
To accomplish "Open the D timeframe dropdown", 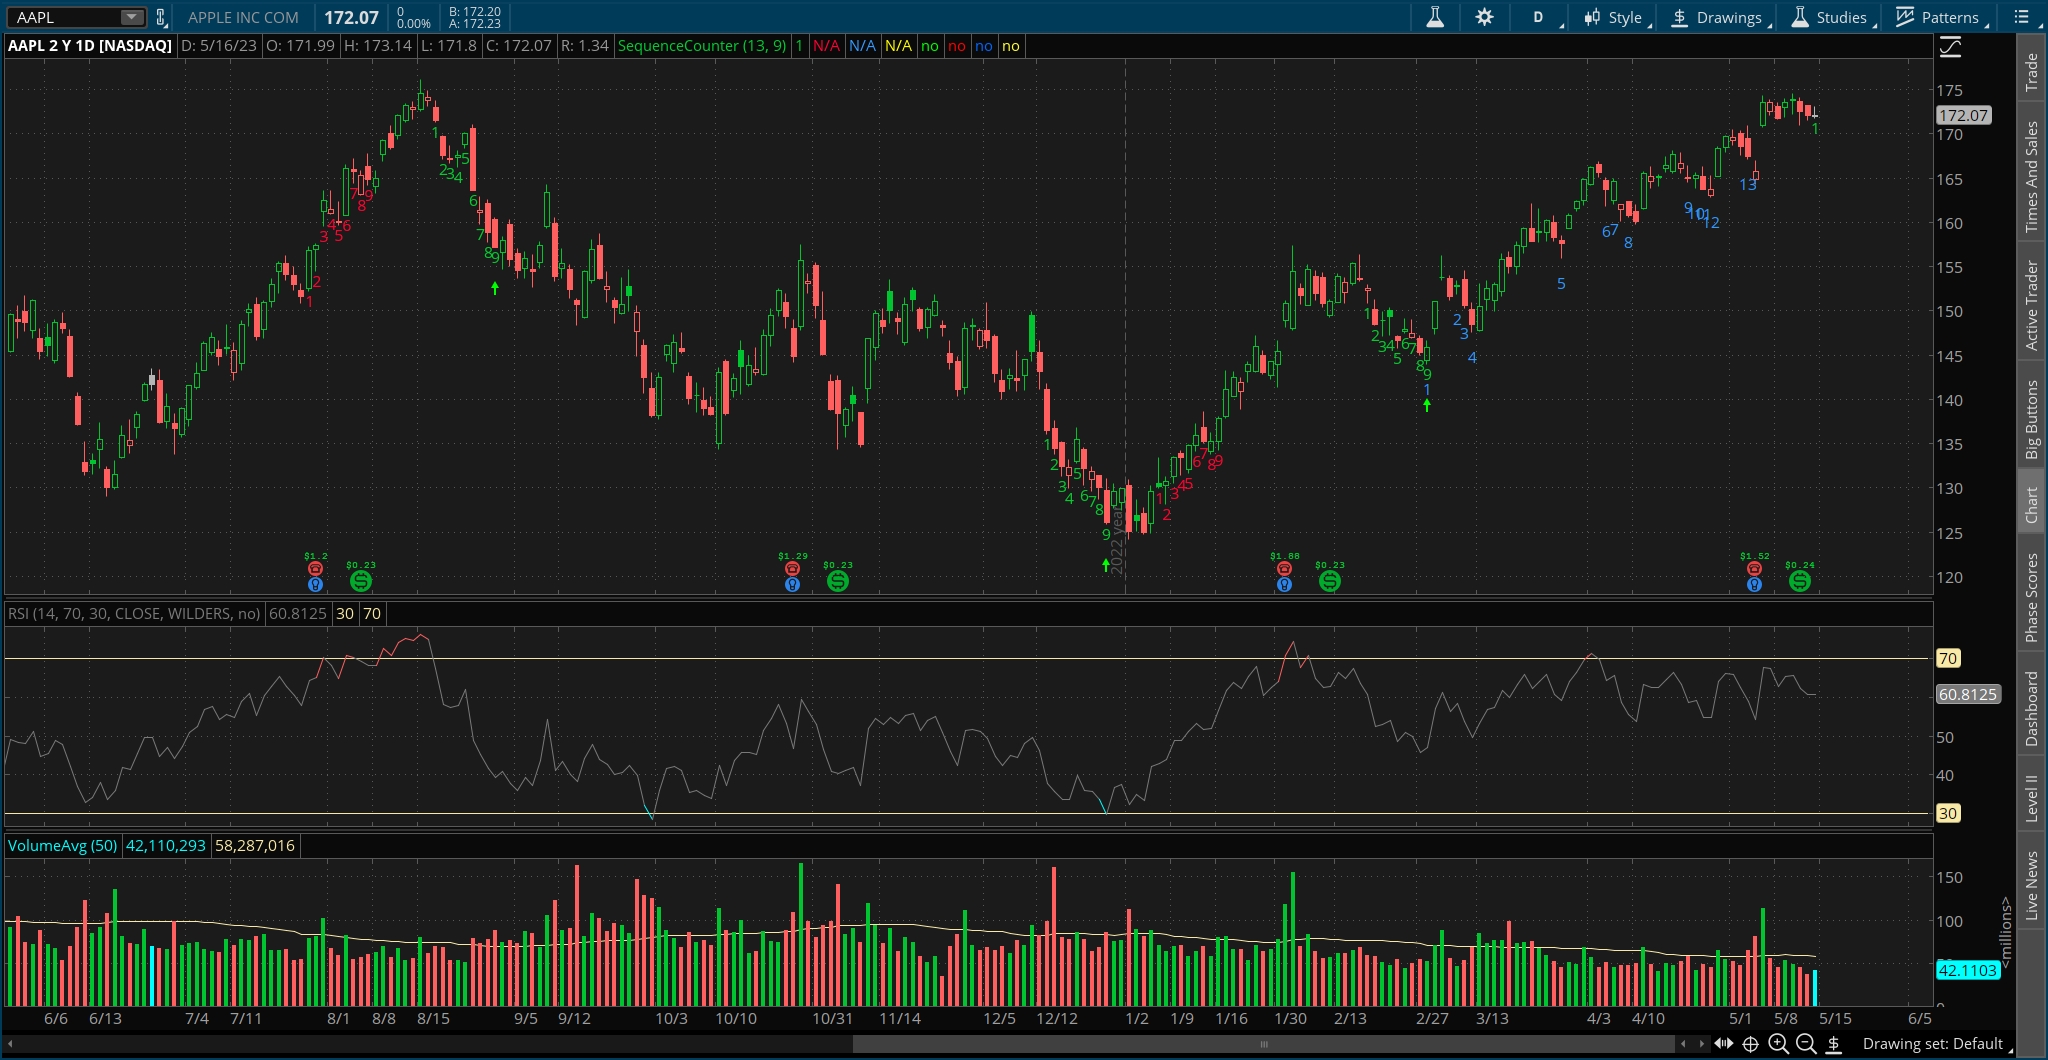I will point(1543,17).
